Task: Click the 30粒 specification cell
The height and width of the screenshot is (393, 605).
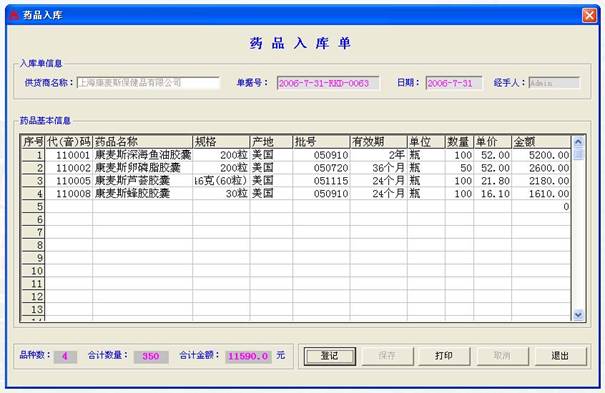Action: click(221, 193)
